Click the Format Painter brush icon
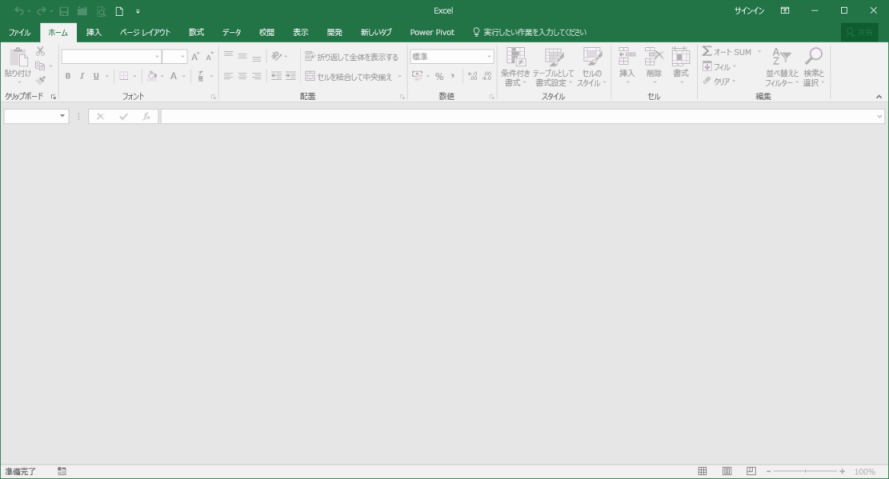Viewport: 889px width, 479px height. pos(40,80)
